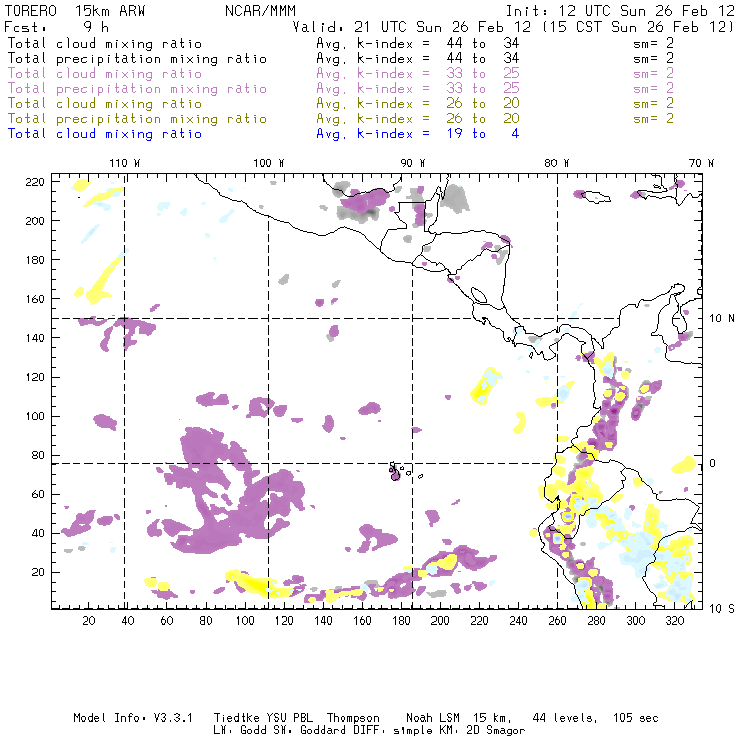Click the "Model Info: V3.3.1" text
The width and height of the screenshot is (740, 740).
(x=133, y=718)
